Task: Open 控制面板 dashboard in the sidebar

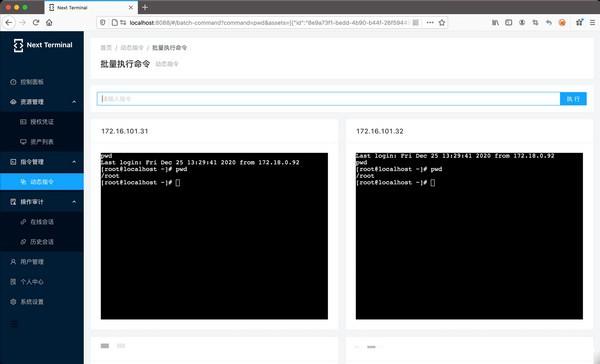Action: click(x=42, y=82)
